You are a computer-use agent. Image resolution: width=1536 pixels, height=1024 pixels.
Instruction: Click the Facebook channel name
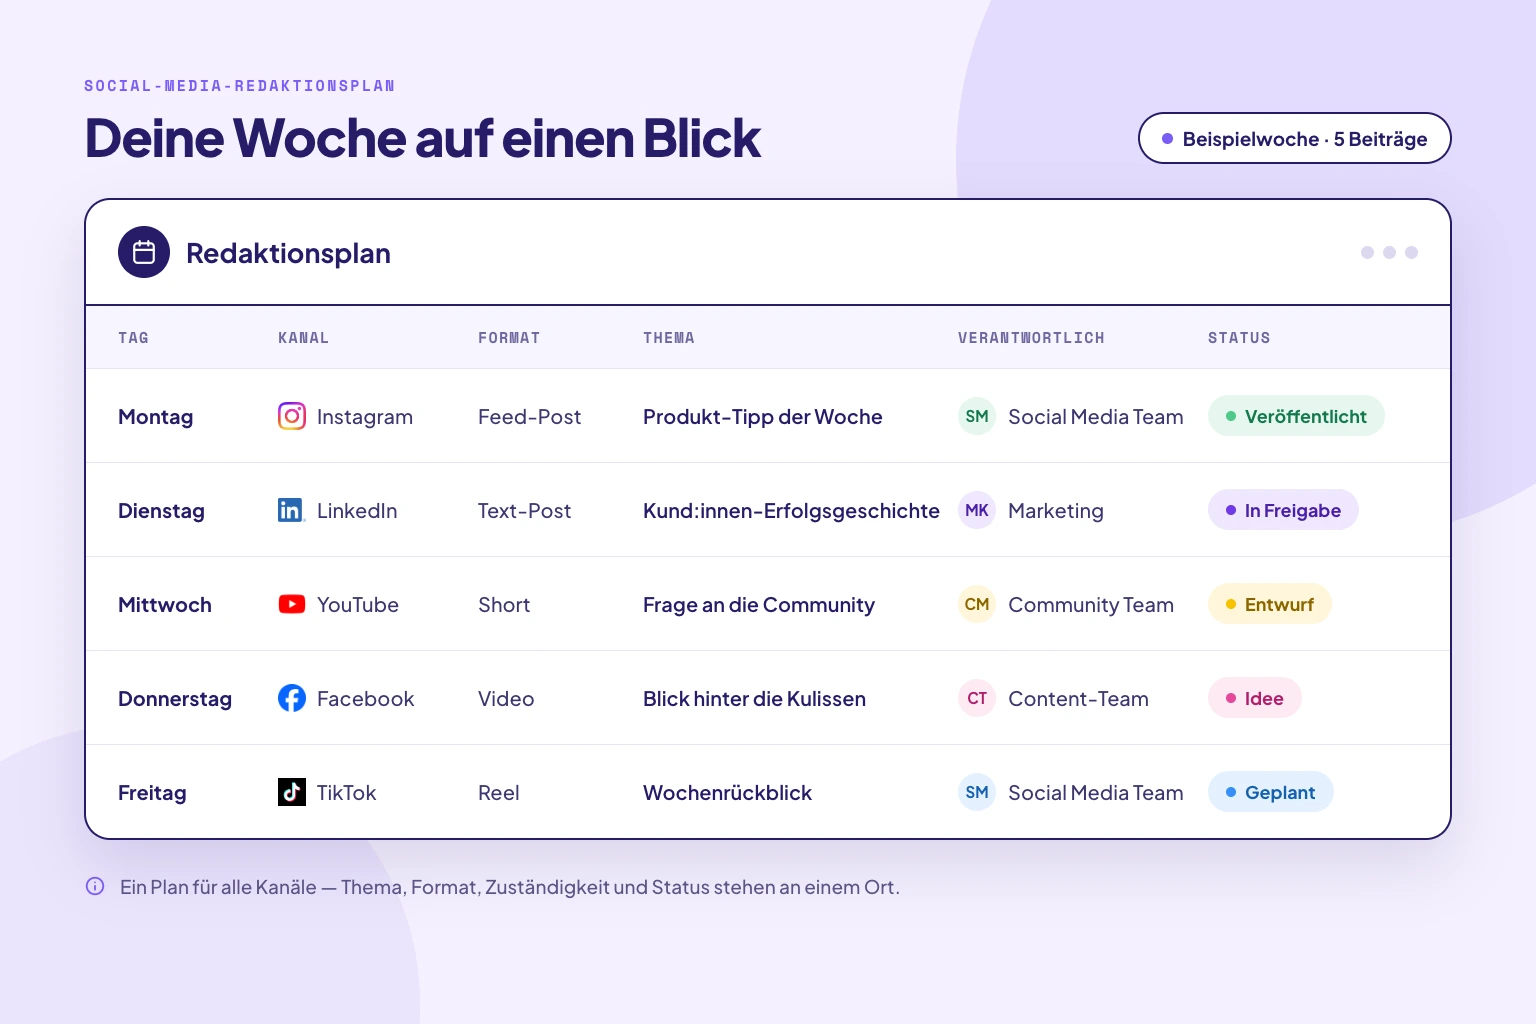(365, 699)
